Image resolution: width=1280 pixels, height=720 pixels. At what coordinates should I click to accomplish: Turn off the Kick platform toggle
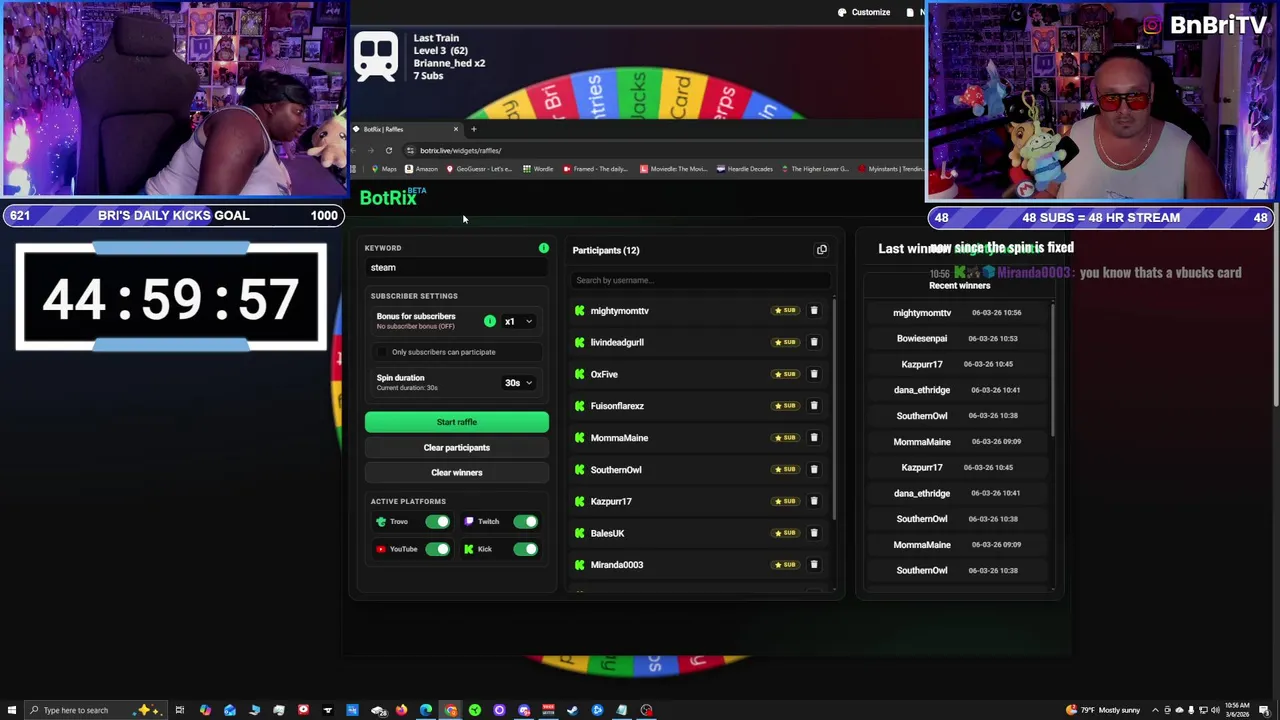[x=526, y=549]
